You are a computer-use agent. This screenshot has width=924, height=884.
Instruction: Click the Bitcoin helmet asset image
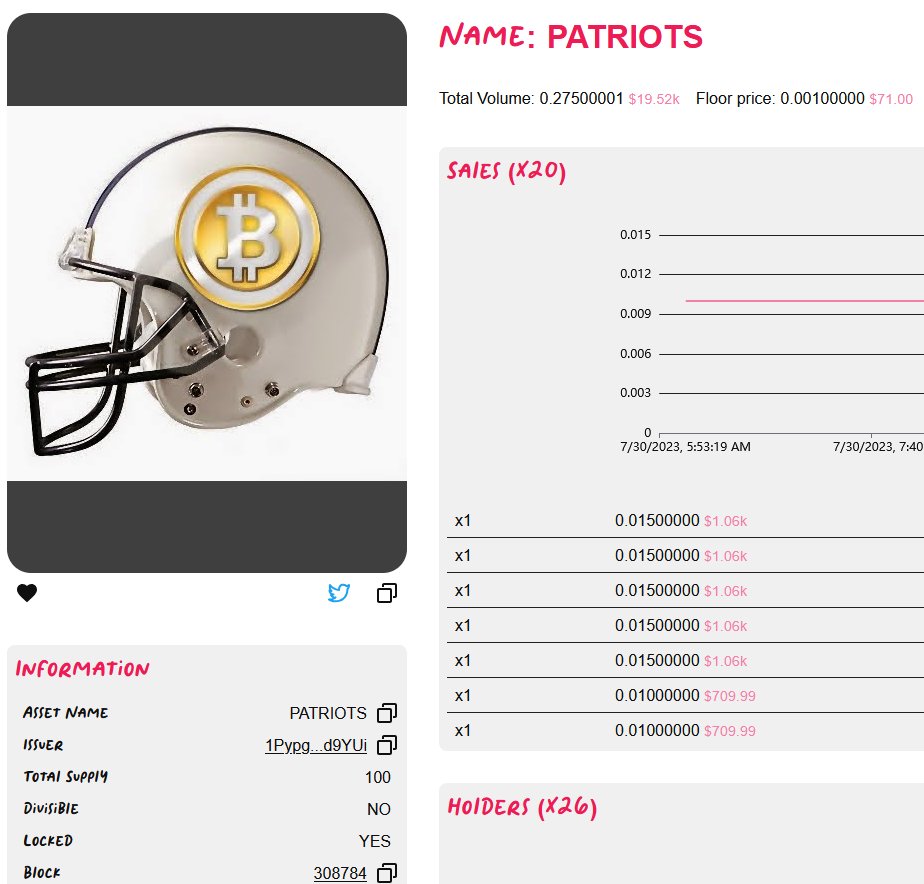(207, 293)
